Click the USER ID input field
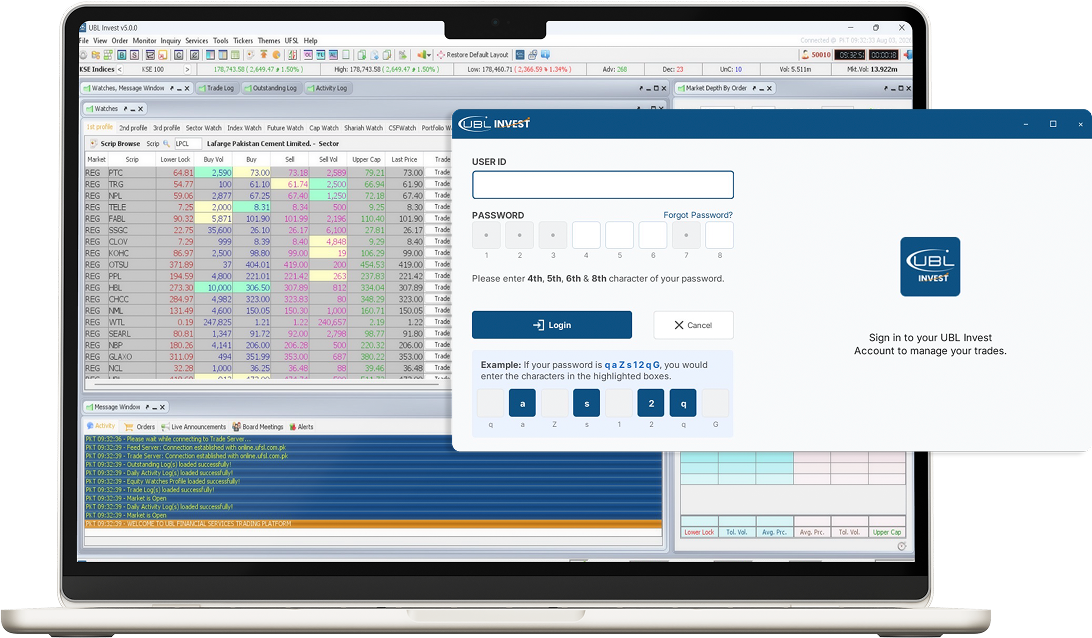This screenshot has width=1092, height=638. [602, 185]
